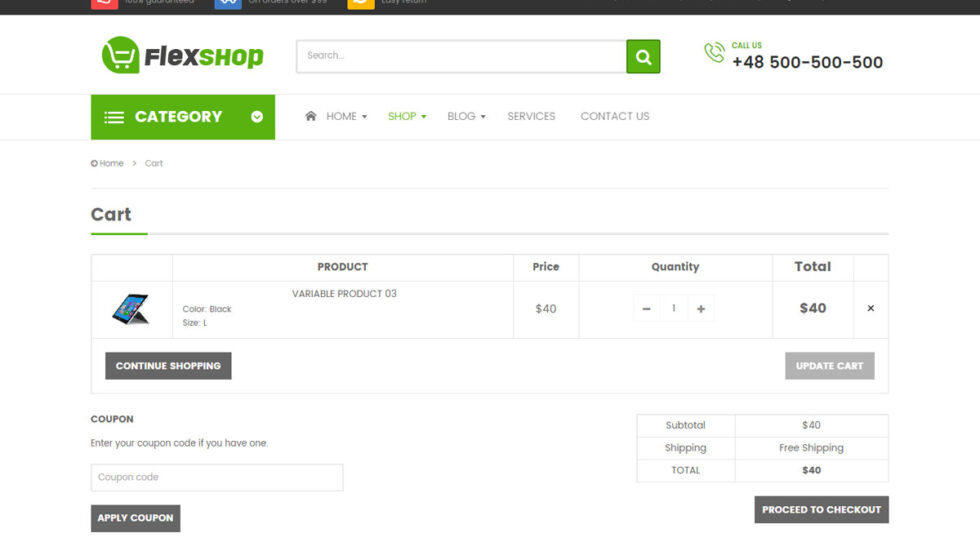Open the Contact Us page

coord(615,116)
